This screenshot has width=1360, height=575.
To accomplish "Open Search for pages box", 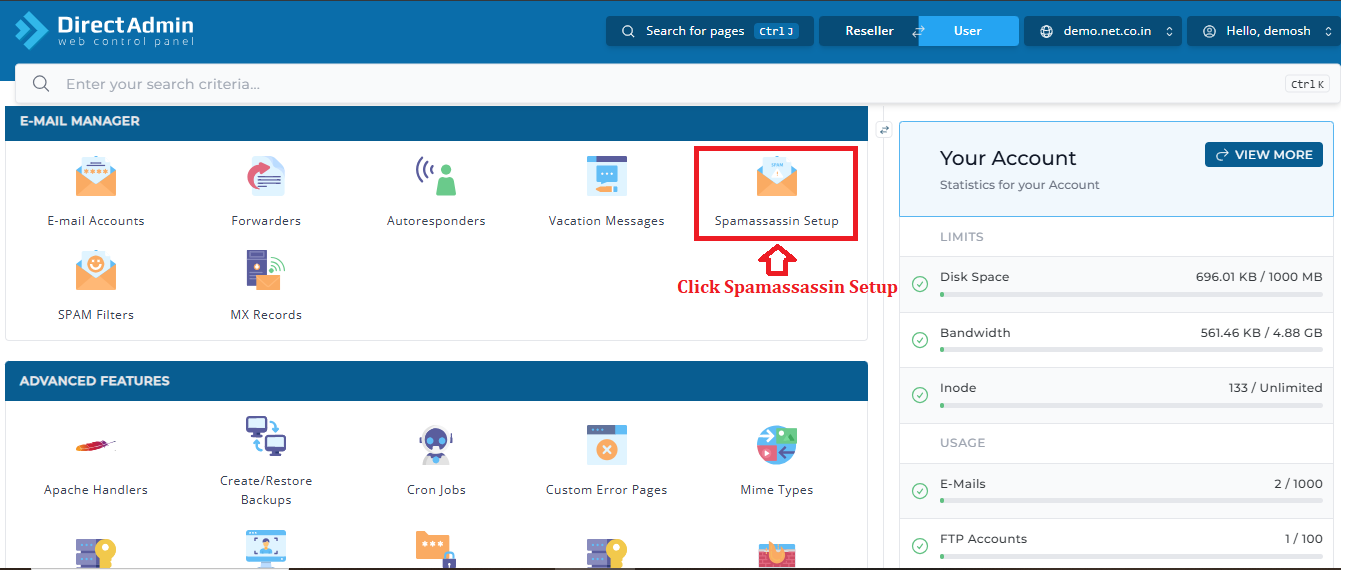I will click(709, 31).
